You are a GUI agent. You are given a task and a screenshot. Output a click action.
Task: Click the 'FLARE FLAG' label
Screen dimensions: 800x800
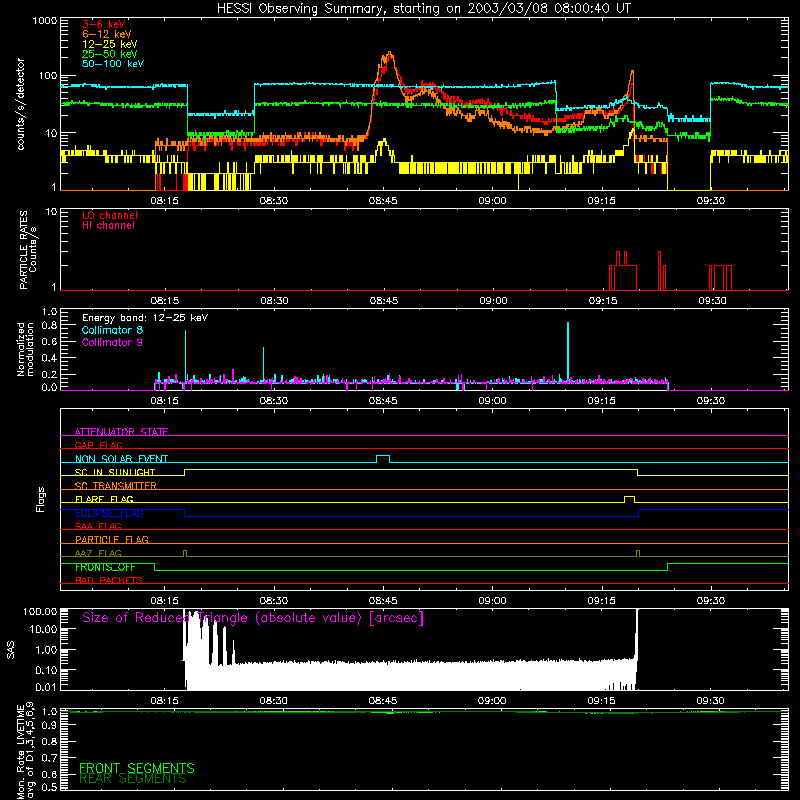click(104, 499)
